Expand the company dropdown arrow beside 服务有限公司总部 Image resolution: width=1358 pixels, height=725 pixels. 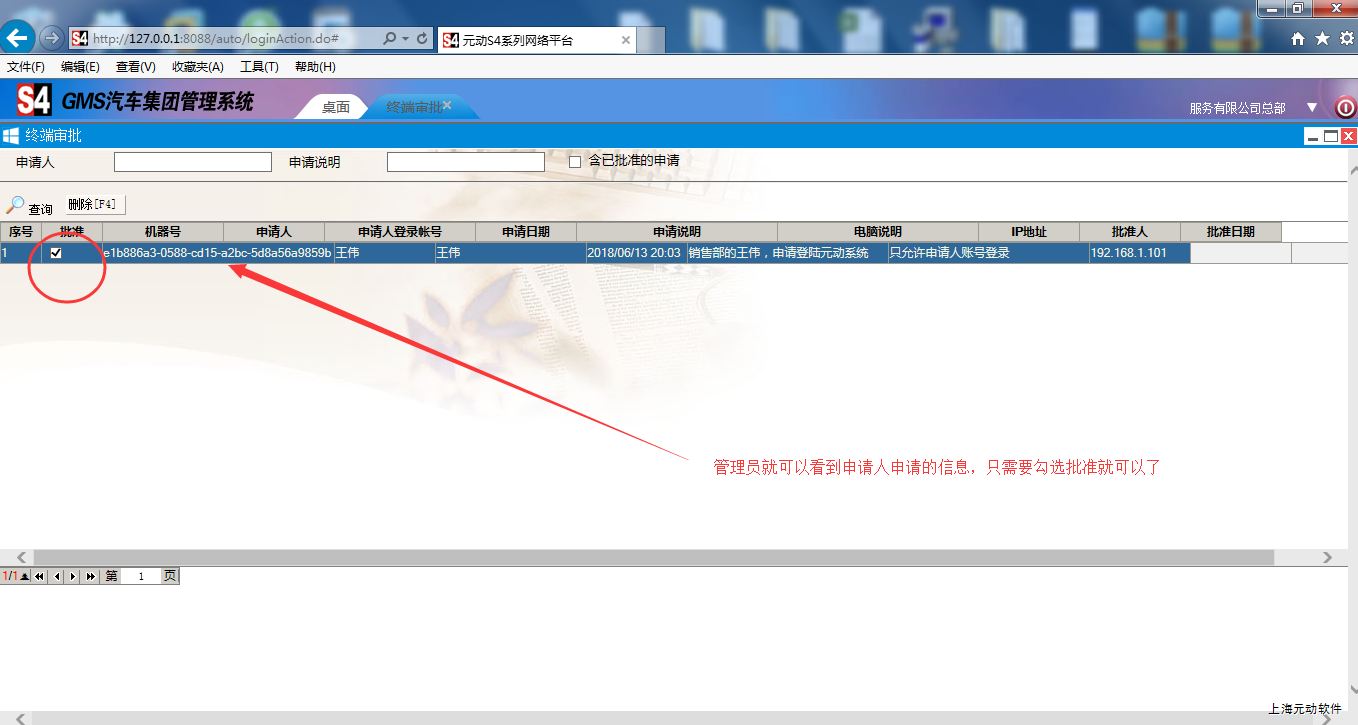pyautogui.click(x=1312, y=107)
